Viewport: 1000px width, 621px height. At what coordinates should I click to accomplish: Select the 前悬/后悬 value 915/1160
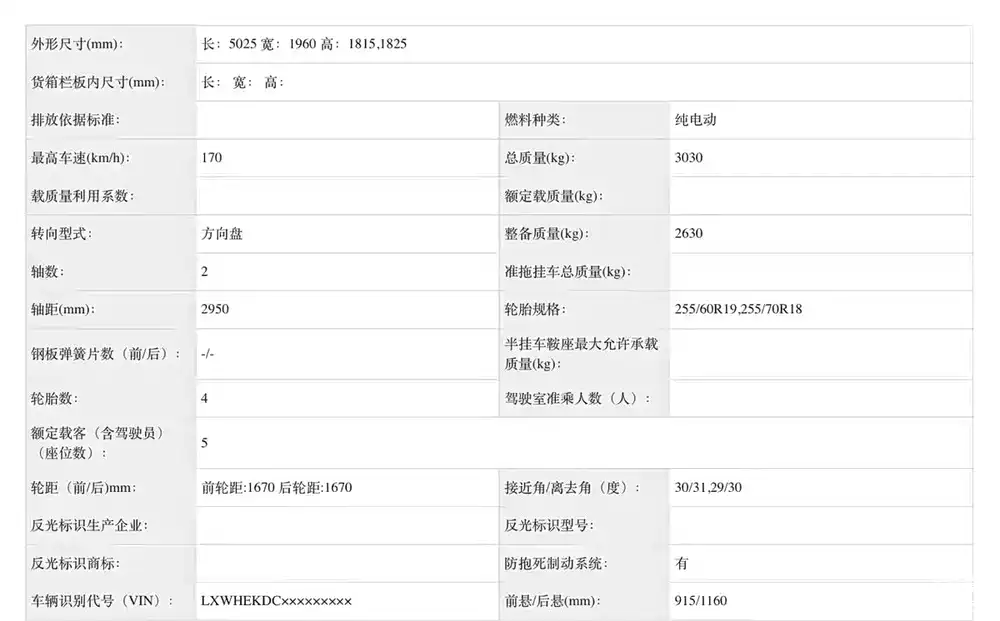(x=701, y=601)
